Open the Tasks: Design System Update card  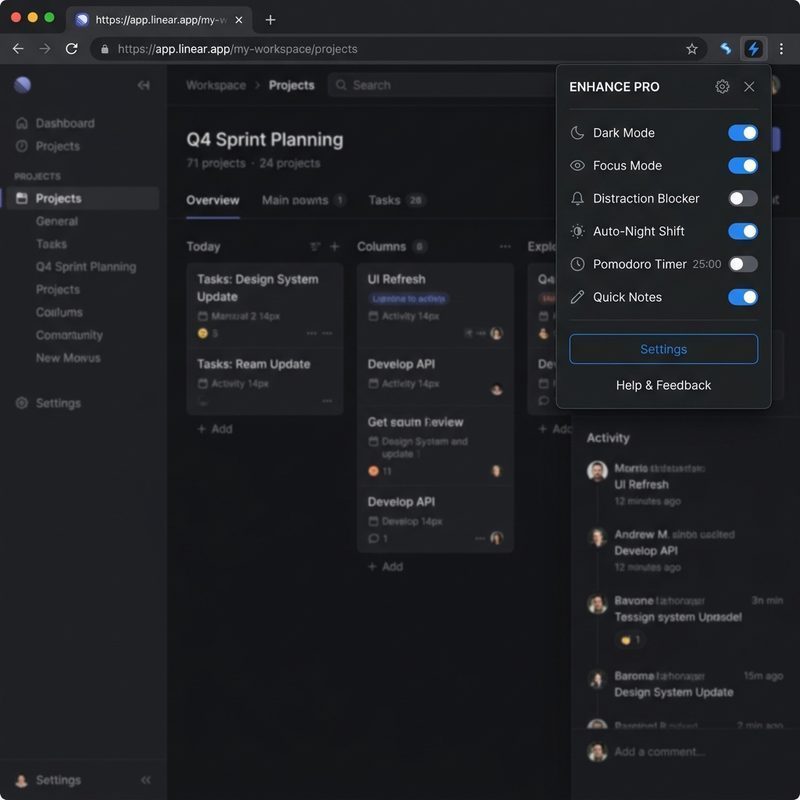click(x=265, y=305)
